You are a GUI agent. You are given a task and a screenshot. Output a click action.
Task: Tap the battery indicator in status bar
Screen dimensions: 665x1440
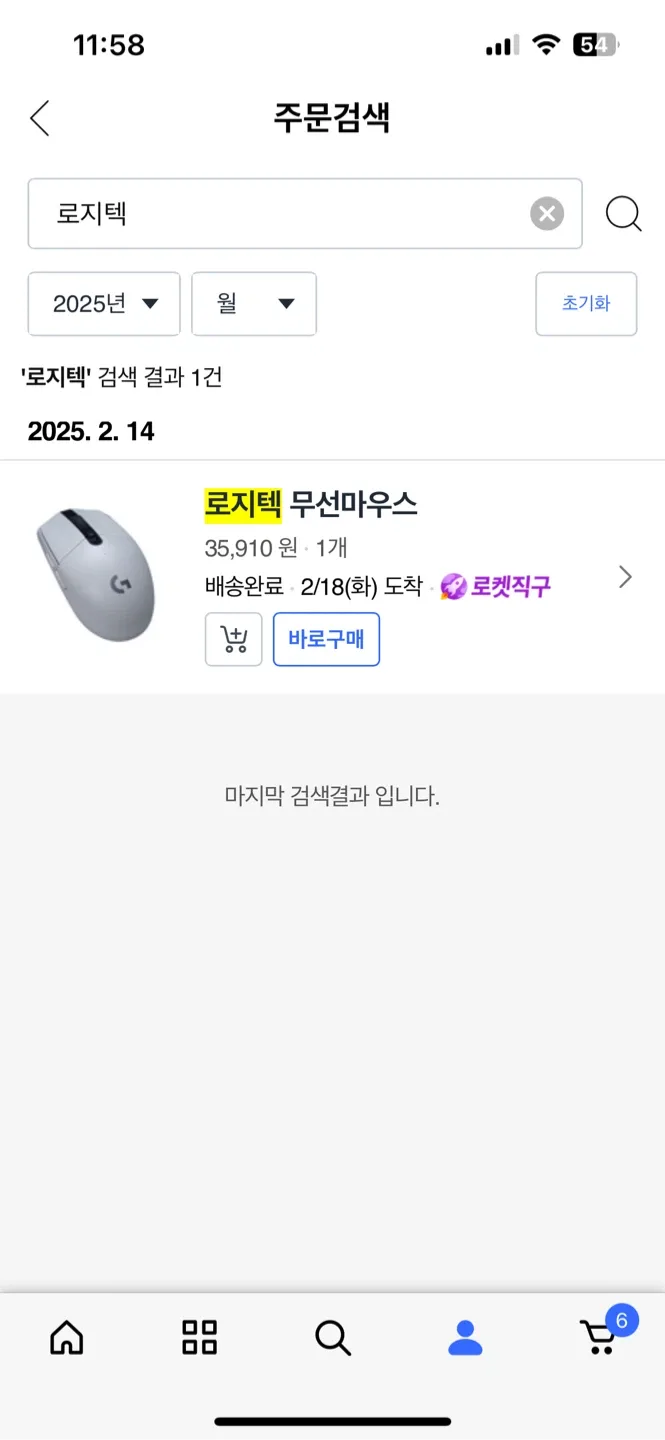[x=595, y=45]
